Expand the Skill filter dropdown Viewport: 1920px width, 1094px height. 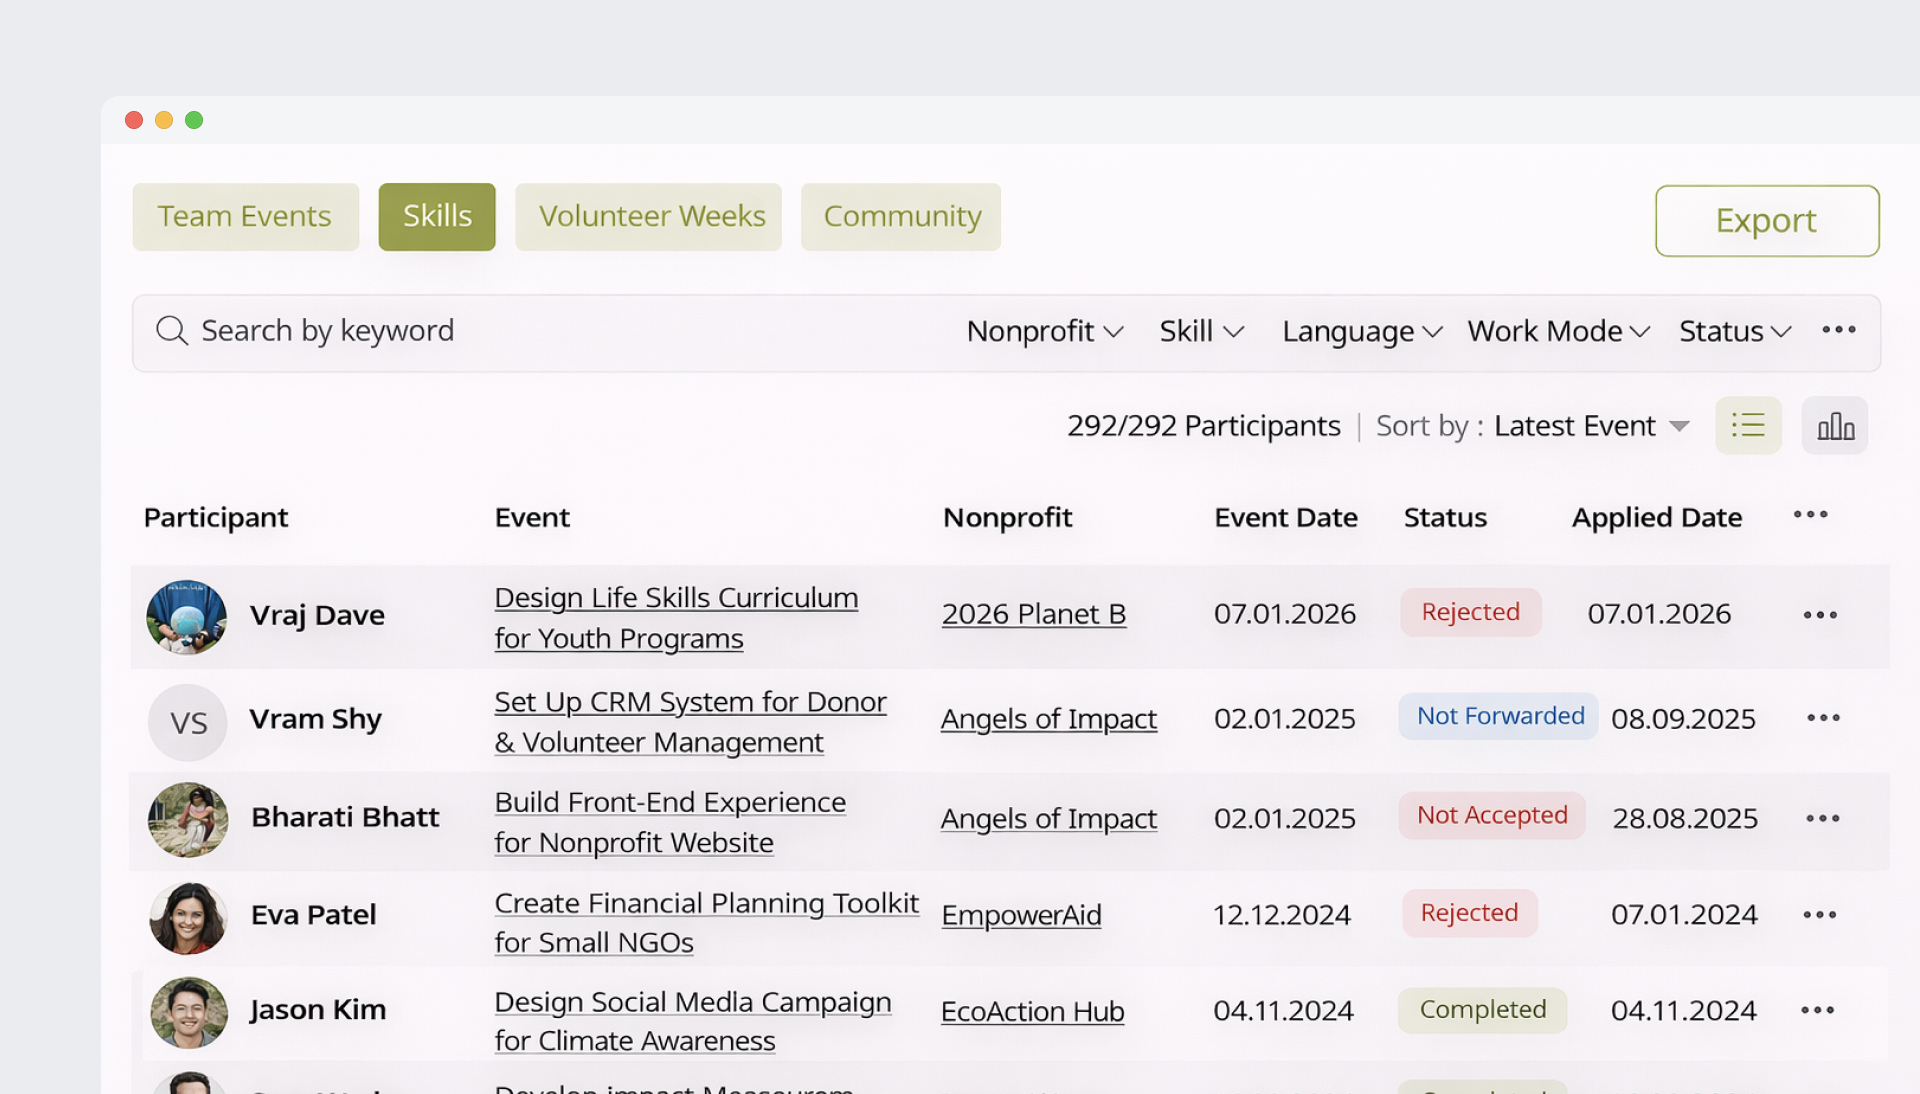1201,331
